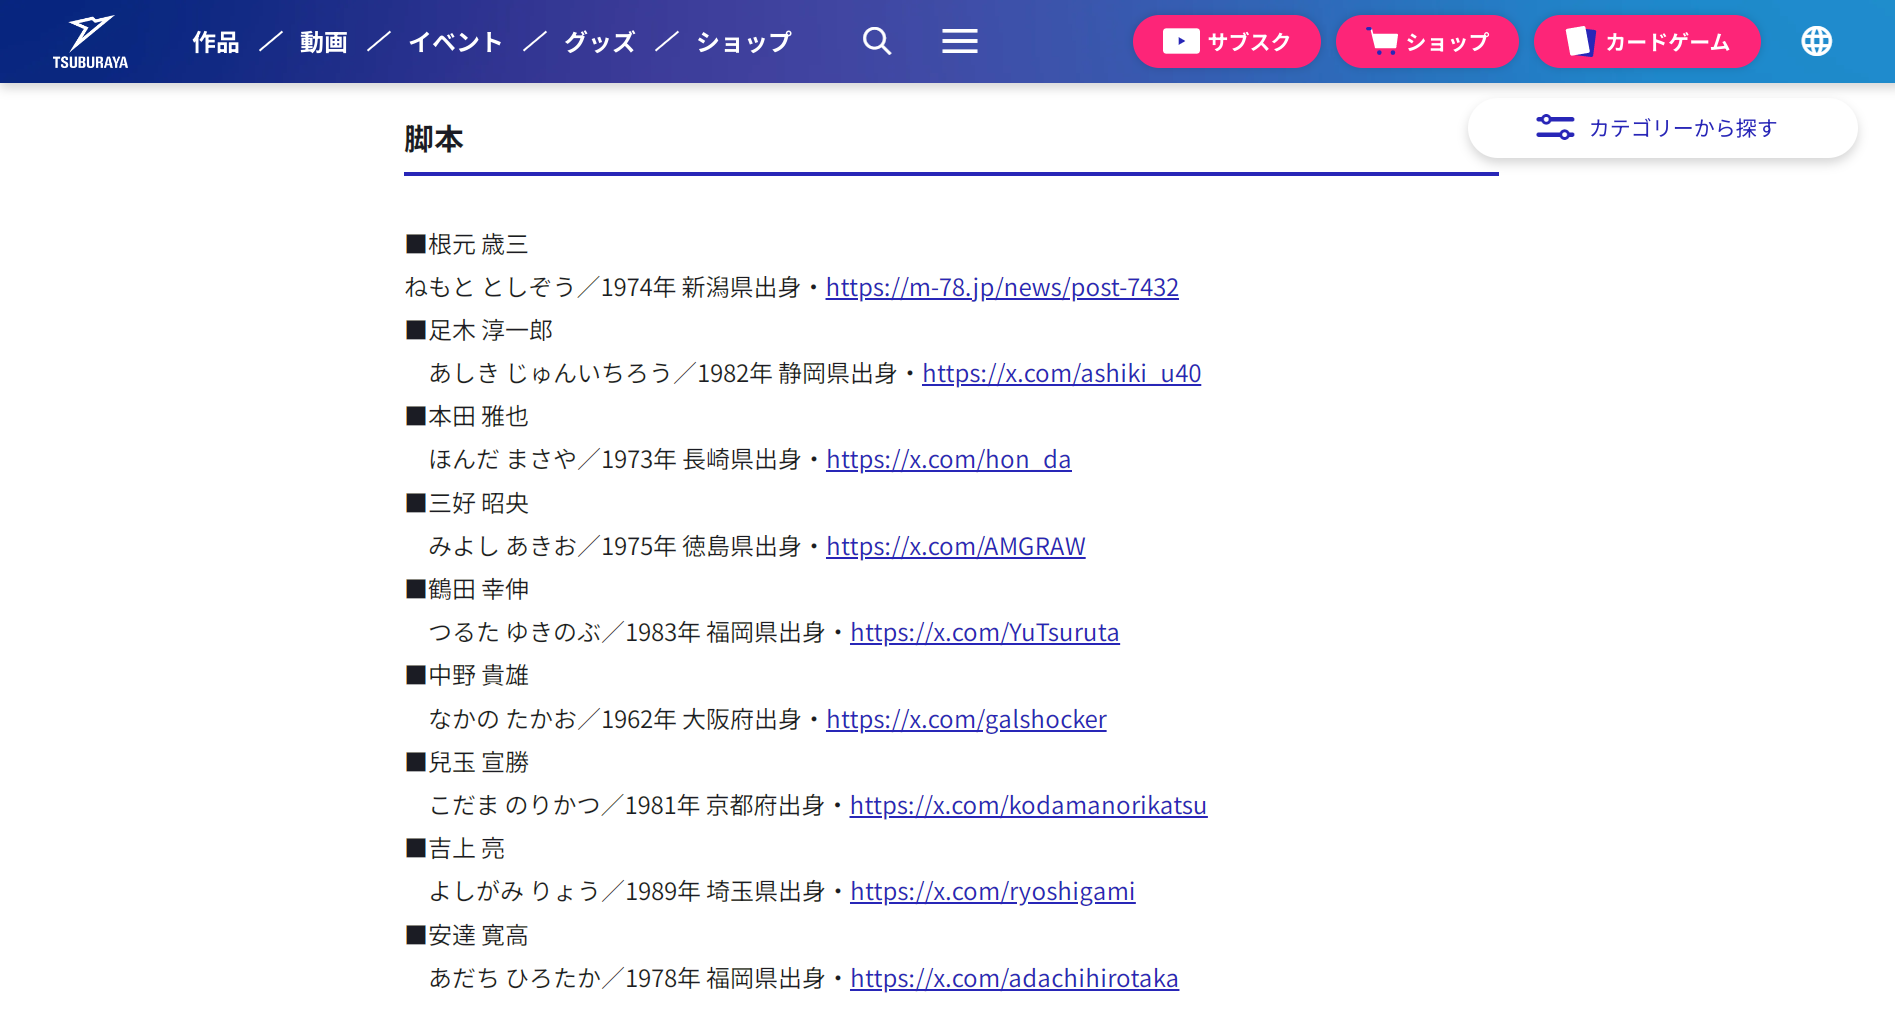The height and width of the screenshot is (1025, 1895).
Task: Open the x.com/adachihirotaka link
Action: pyautogui.click(x=1014, y=979)
